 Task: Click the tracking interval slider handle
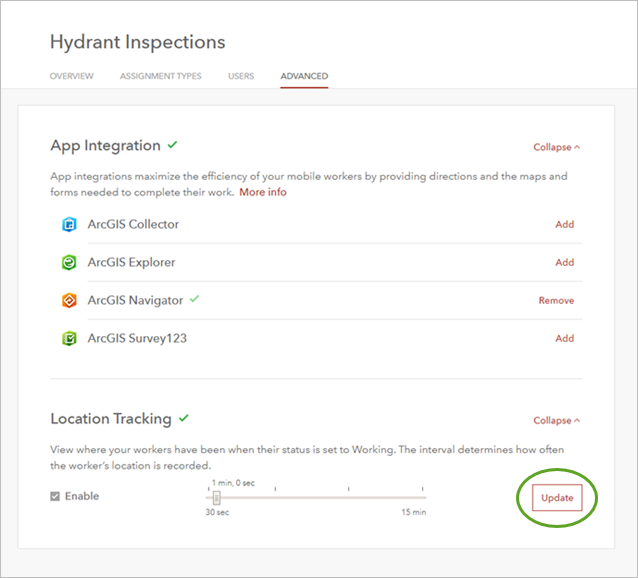point(216,497)
